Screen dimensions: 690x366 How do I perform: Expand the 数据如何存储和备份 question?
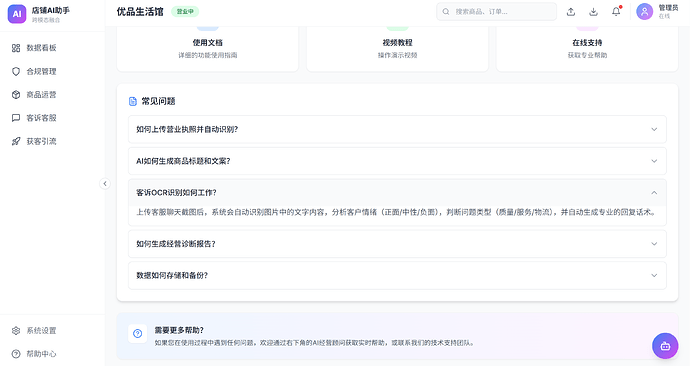click(x=397, y=275)
